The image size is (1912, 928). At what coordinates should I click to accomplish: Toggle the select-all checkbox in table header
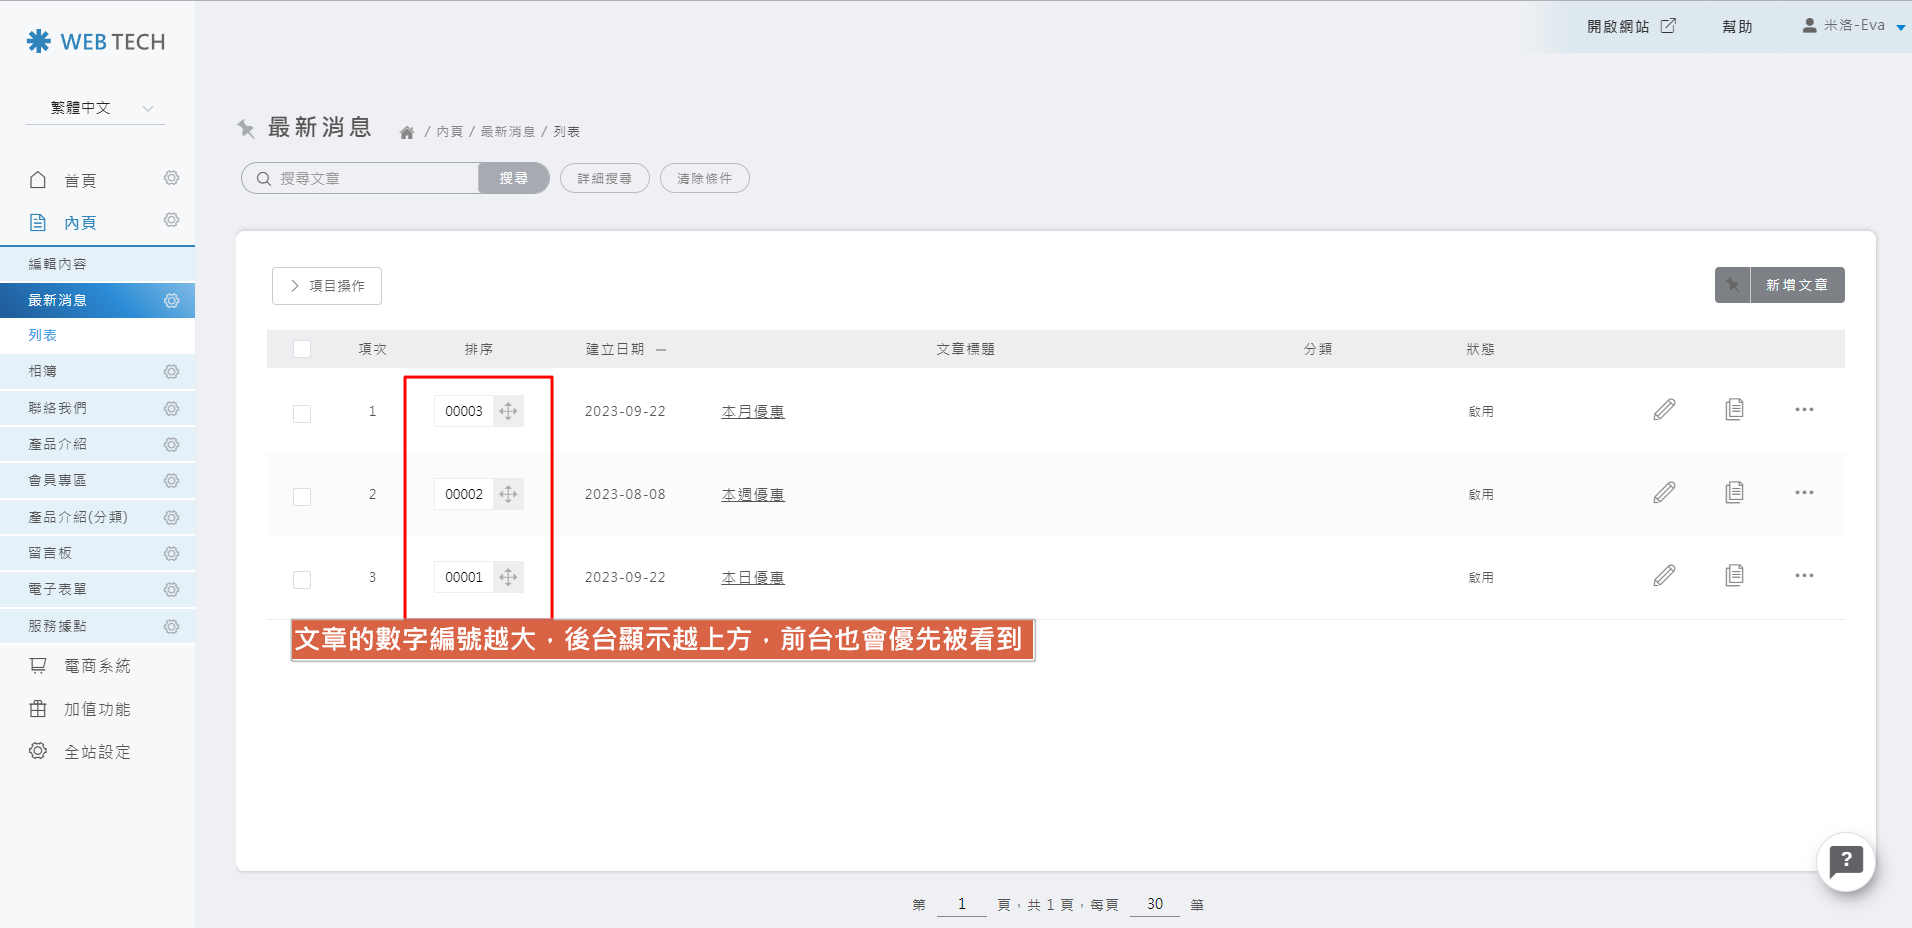coord(302,349)
